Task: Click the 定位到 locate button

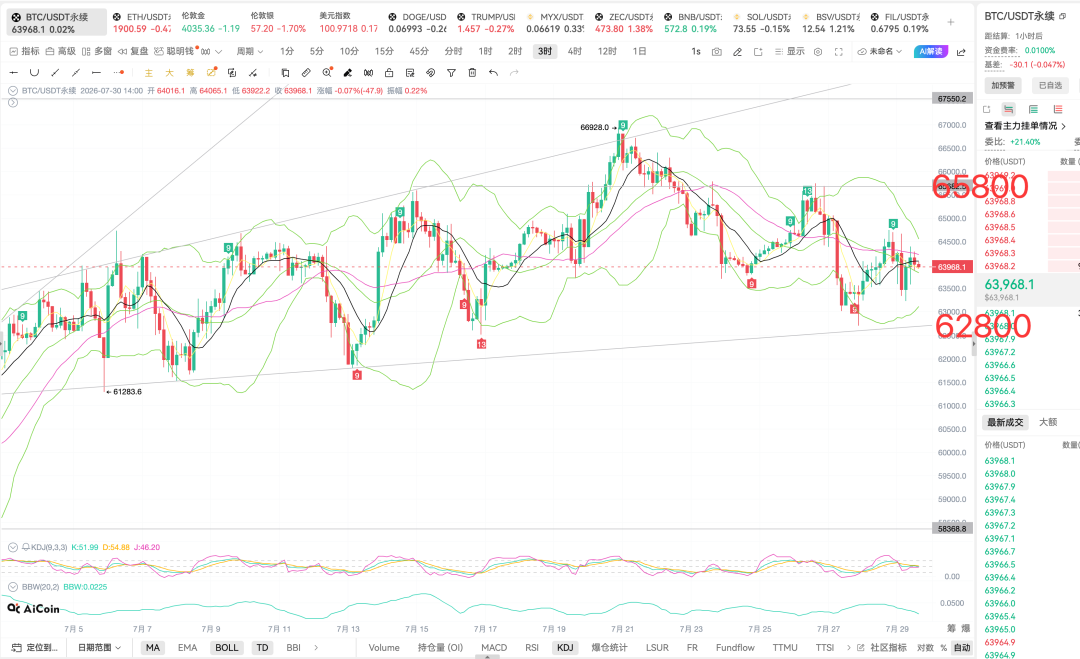Action: click(35, 647)
